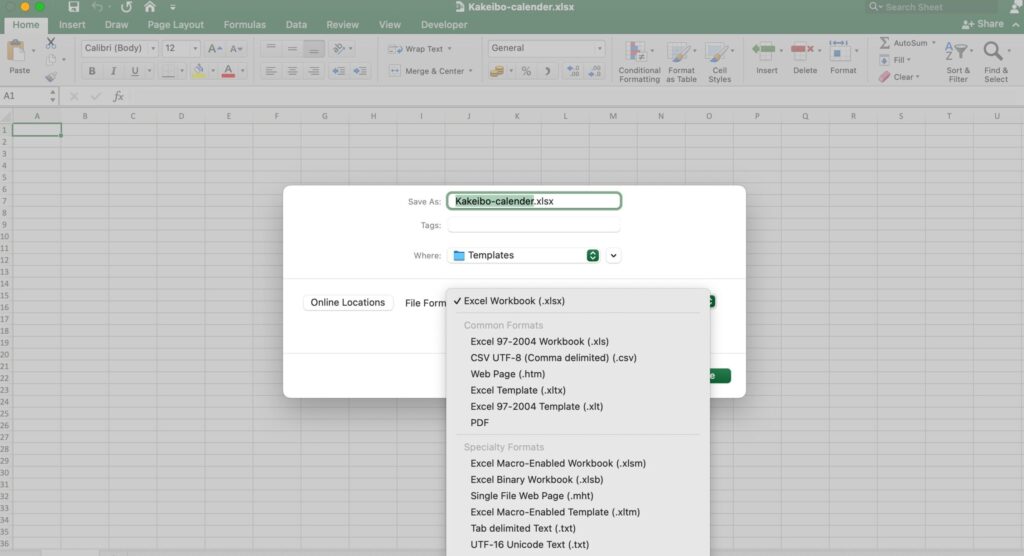The width and height of the screenshot is (1024, 556).
Task: Click the Online Locations button
Action: [347, 303]
